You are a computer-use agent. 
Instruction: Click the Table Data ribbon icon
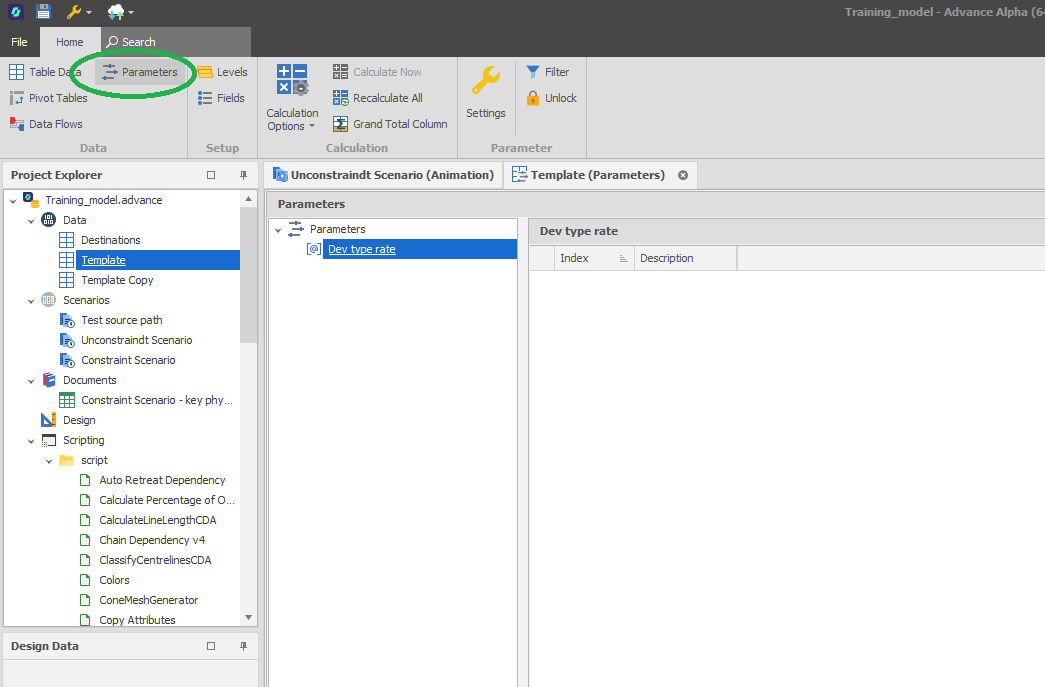click(x=17, y=72)
